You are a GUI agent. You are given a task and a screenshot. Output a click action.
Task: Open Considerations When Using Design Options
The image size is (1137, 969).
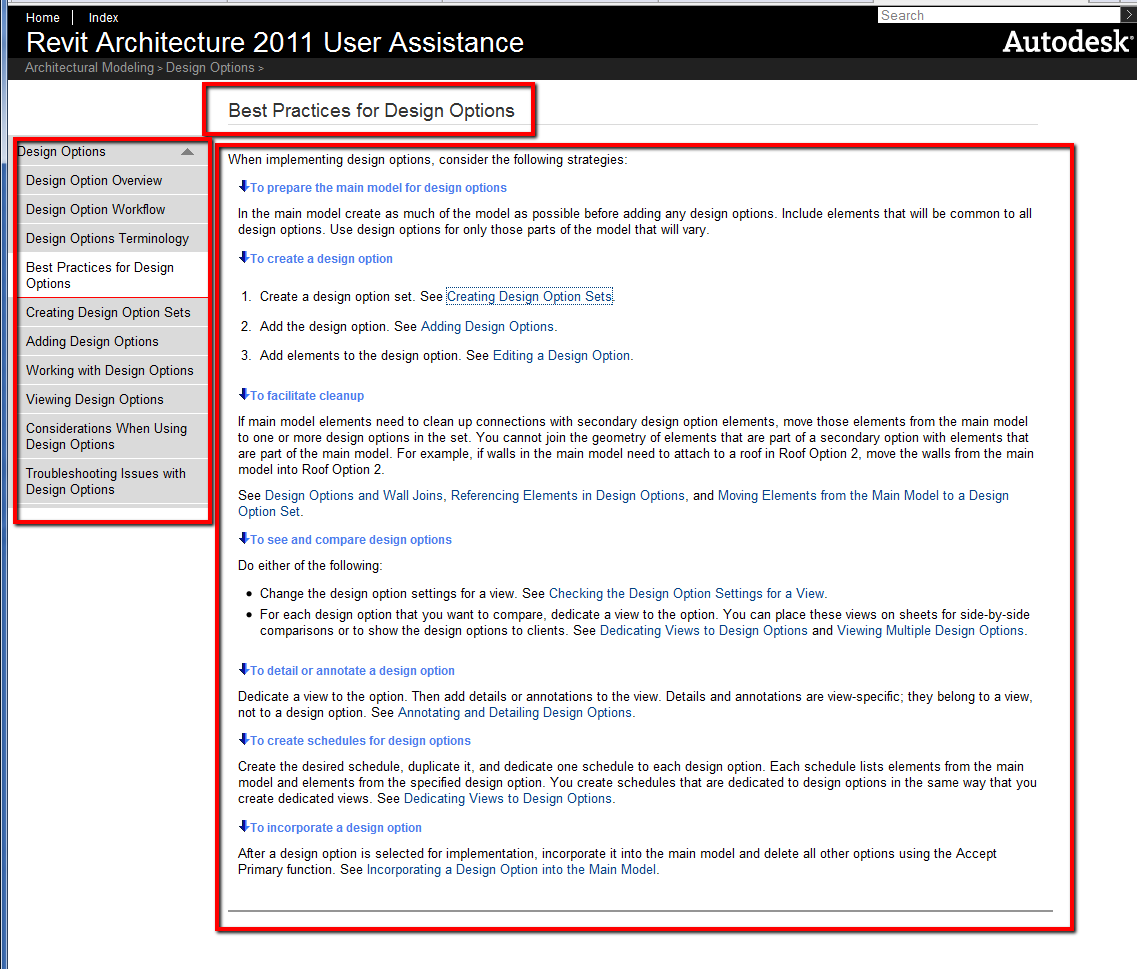tap(112, 436)
